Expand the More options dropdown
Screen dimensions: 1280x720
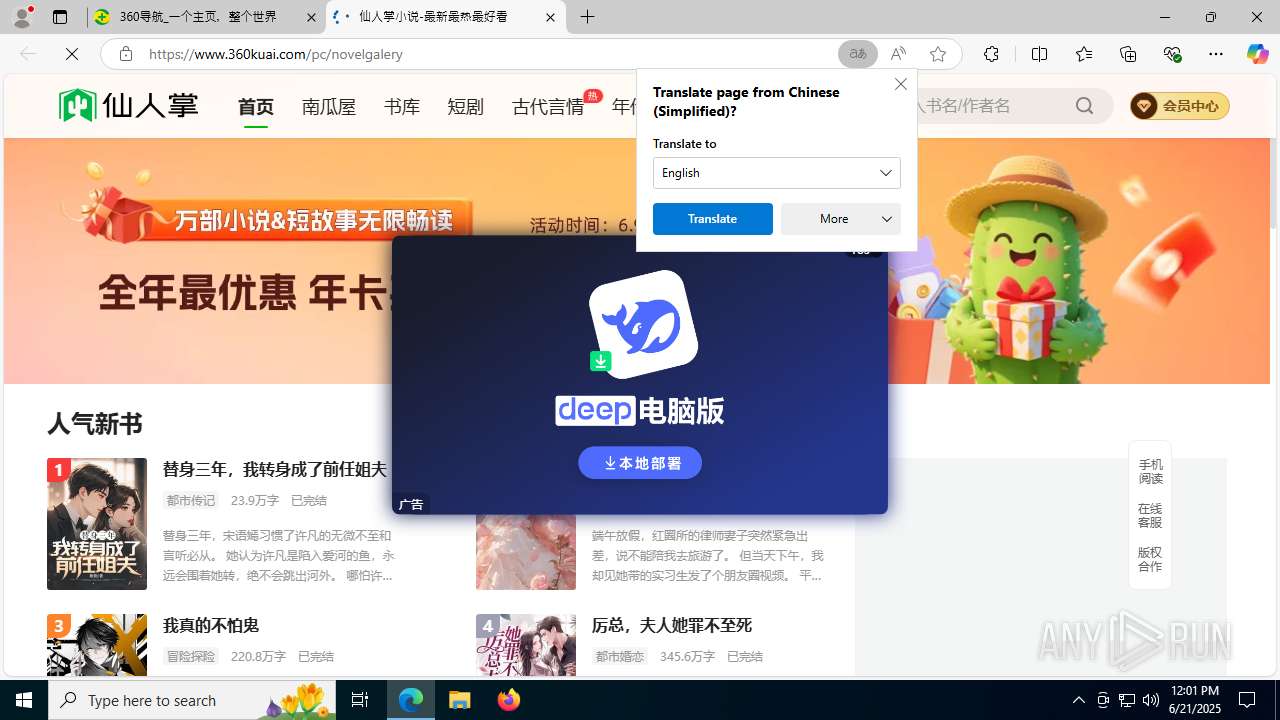point(841,219)
